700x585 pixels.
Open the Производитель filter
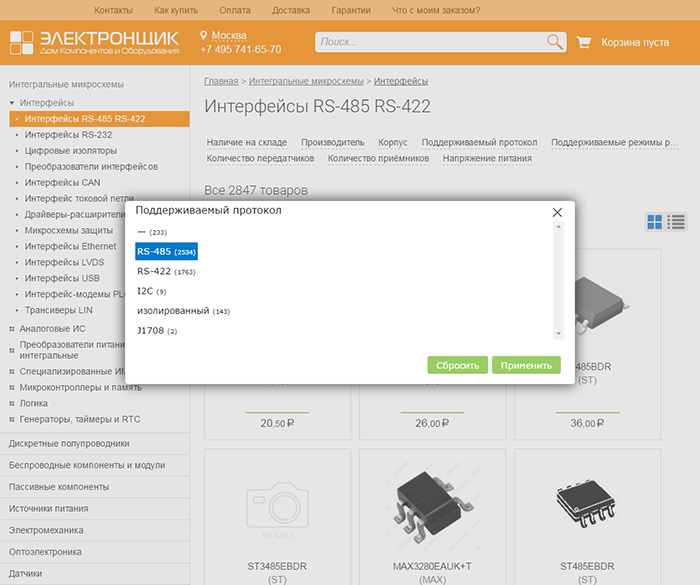click(333, 142)
